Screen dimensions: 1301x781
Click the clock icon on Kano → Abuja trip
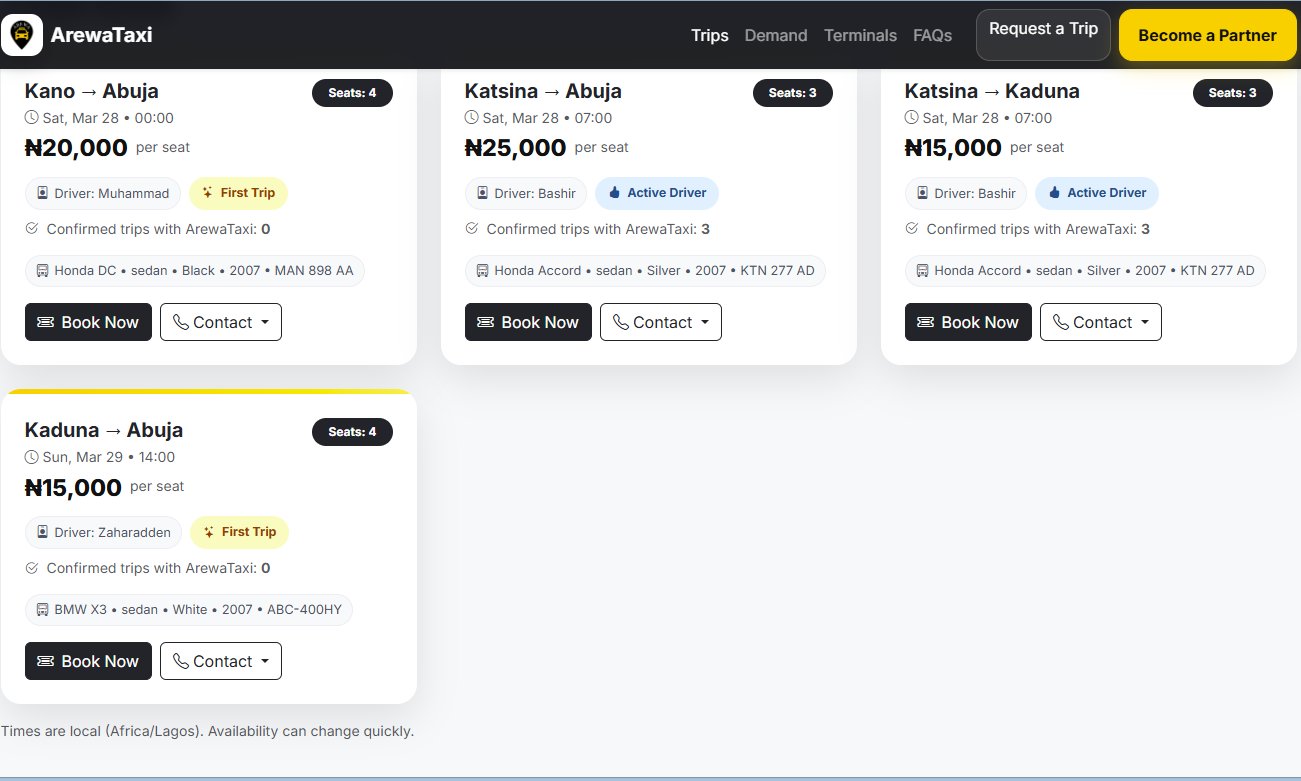click(32, 118)
